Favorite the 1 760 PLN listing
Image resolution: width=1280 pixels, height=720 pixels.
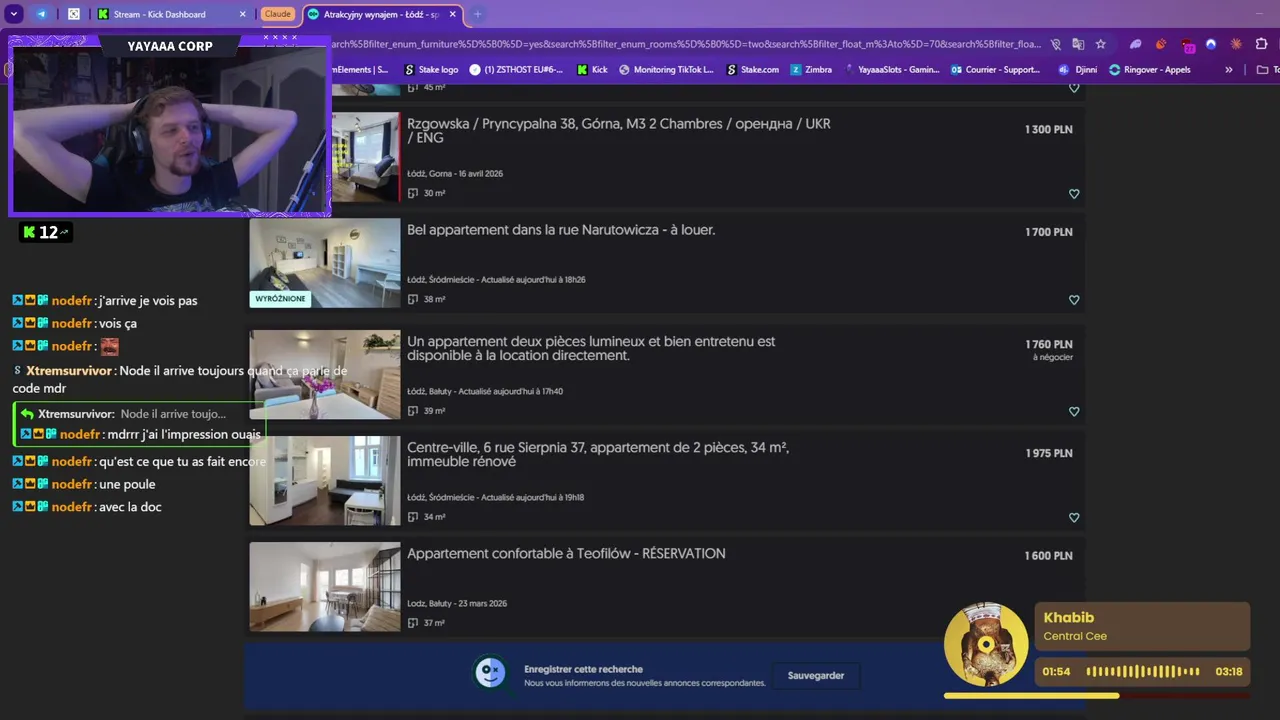(x=1074, y=412)
